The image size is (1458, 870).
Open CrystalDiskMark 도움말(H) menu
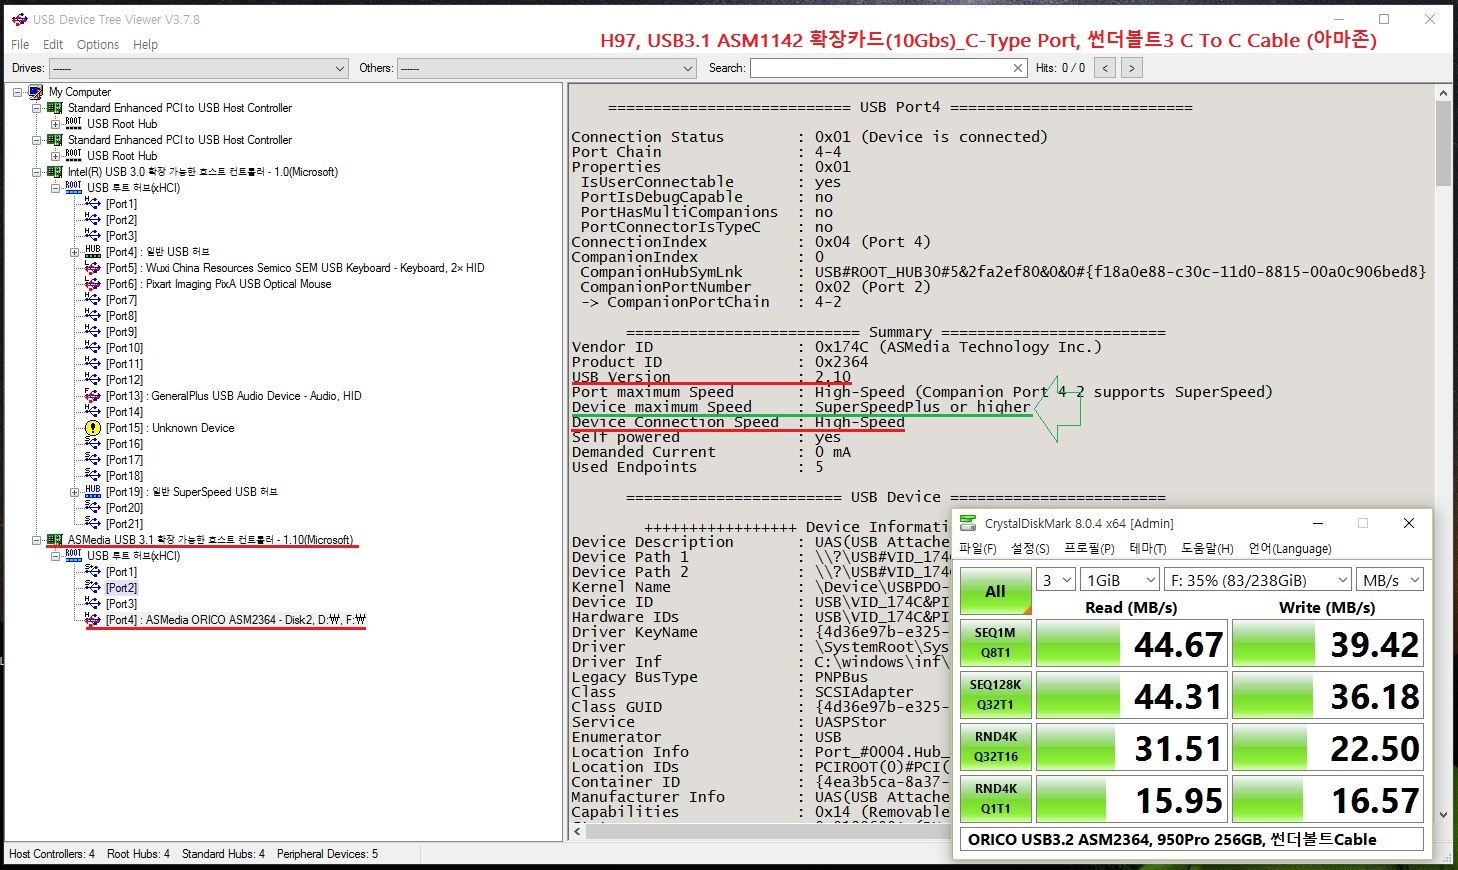(1207, 549)
